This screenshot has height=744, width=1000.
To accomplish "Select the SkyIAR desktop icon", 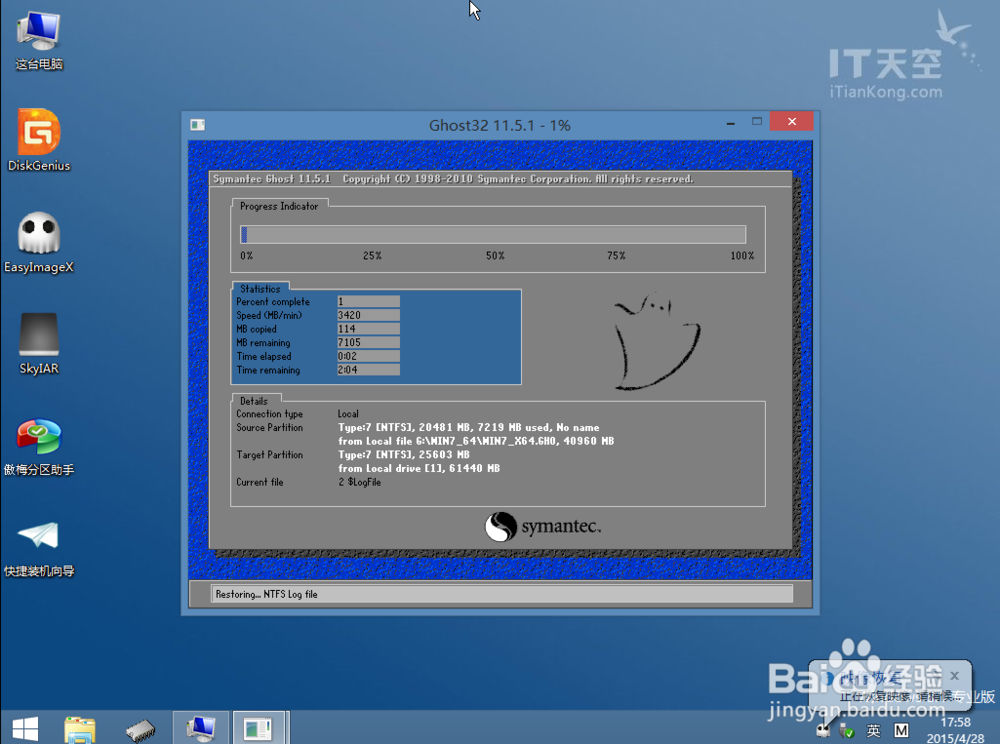I will pyautogui.click(x=39, y=343).
